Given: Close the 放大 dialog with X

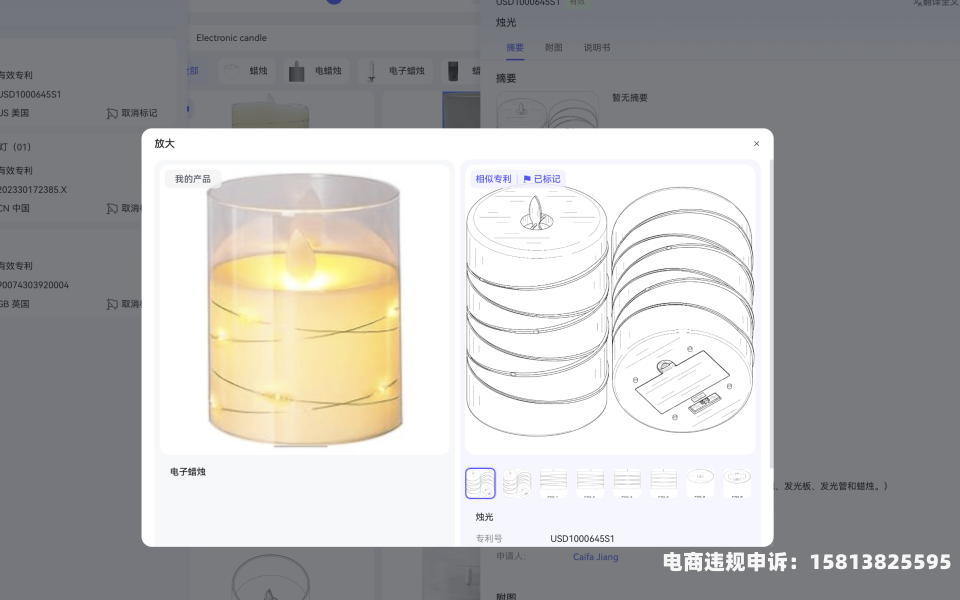Looking at the screenshot, I should coord(756,143).
